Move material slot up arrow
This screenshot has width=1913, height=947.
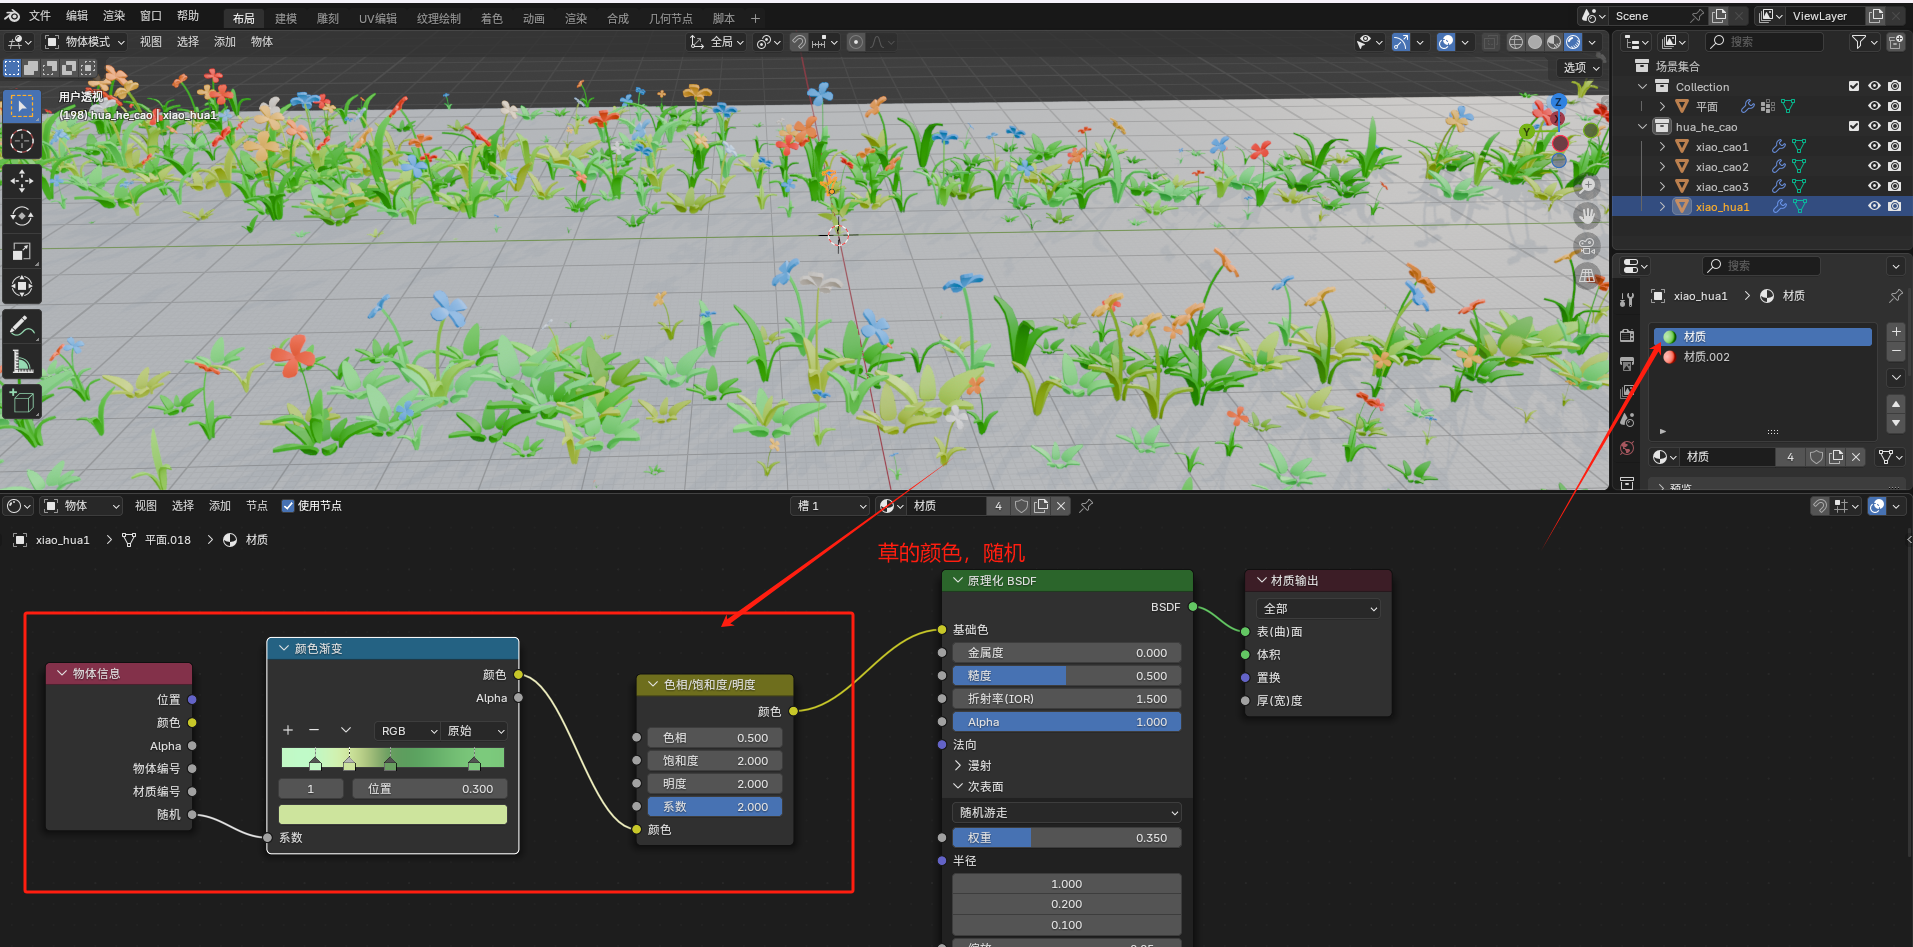pos(1896,404)
